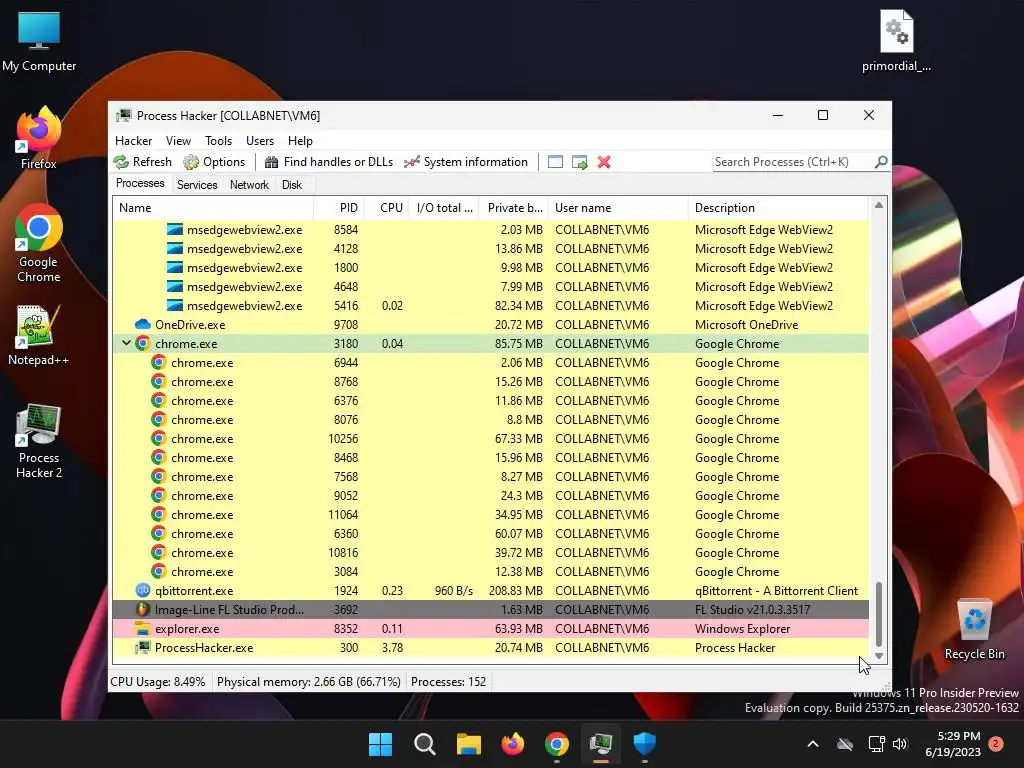Click red X terminate window icon

[604, 162]
